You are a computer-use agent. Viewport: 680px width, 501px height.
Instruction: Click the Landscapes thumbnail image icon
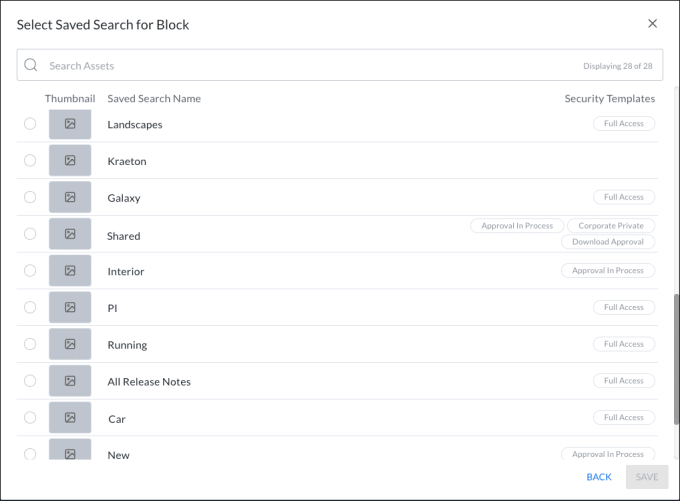70,124
